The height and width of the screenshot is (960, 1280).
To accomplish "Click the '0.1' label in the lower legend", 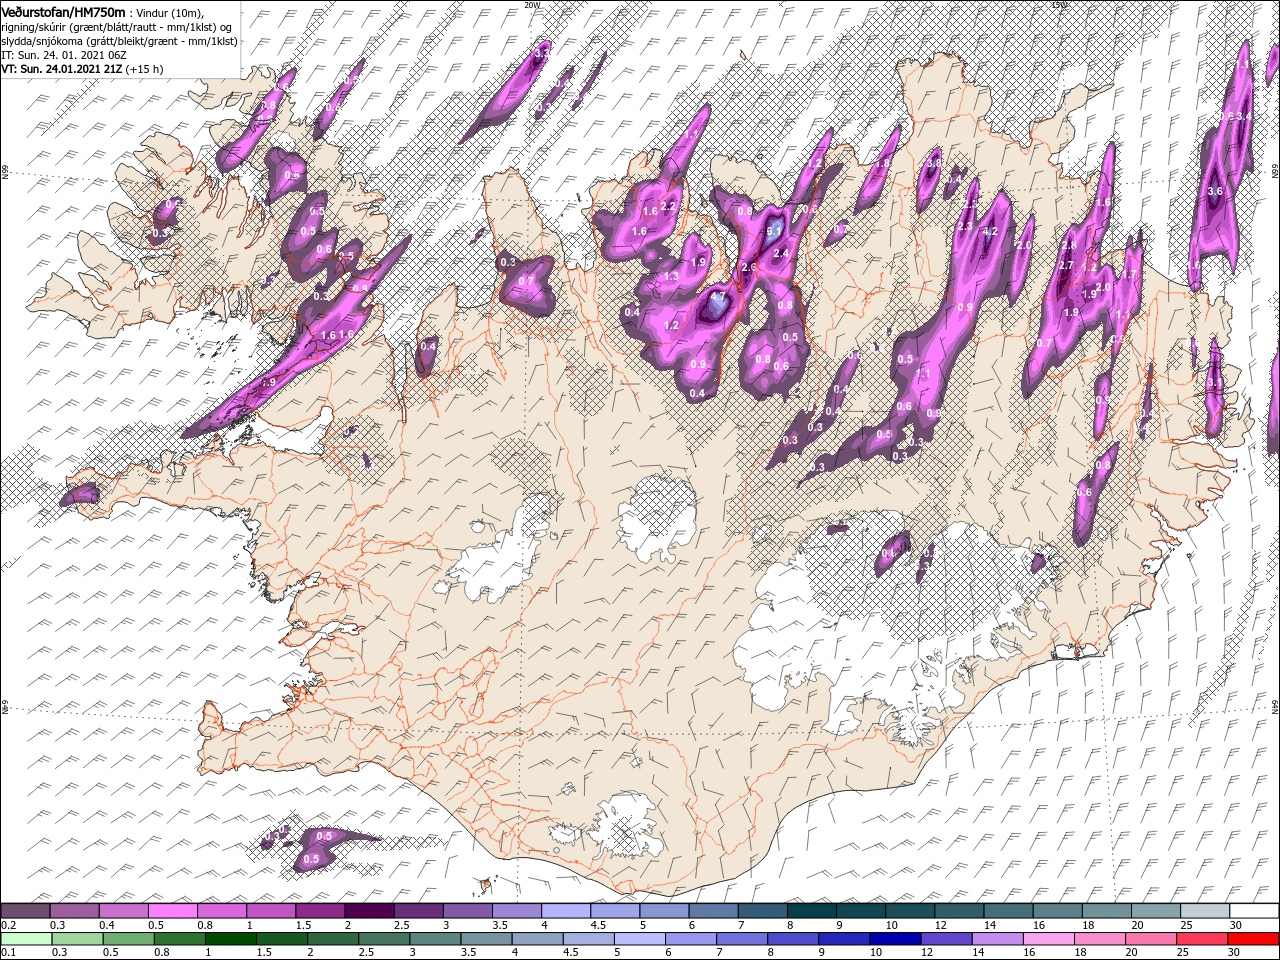I will [x=8, y=952].
